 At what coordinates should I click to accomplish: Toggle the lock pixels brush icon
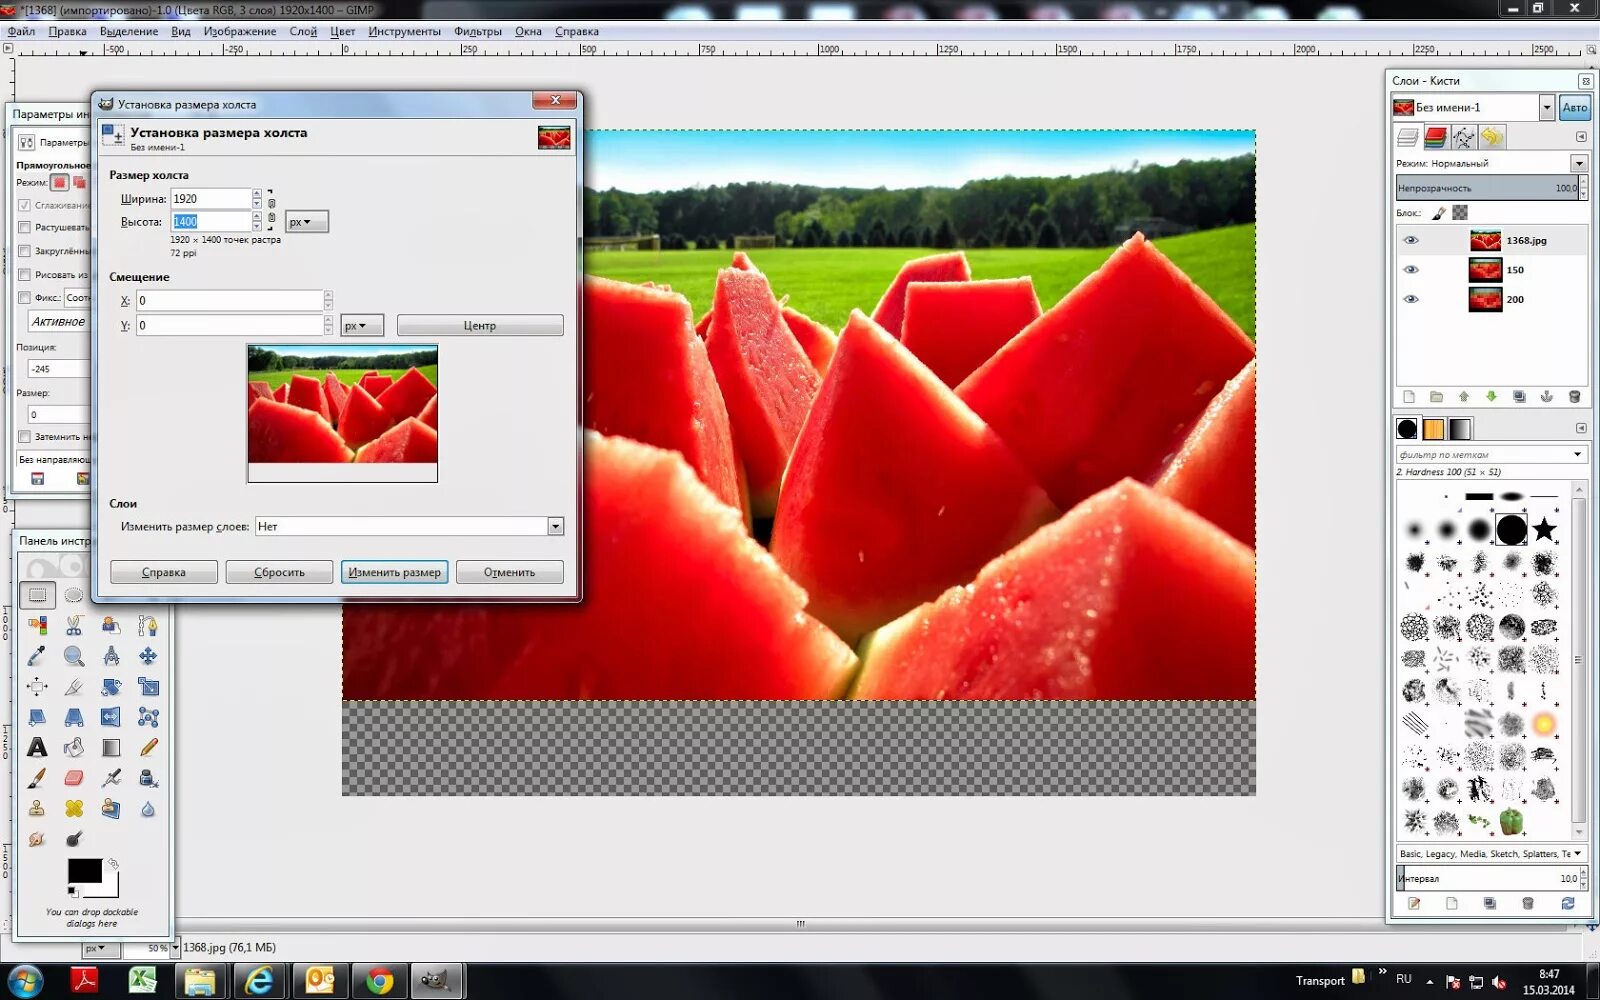pos(1439,213)
